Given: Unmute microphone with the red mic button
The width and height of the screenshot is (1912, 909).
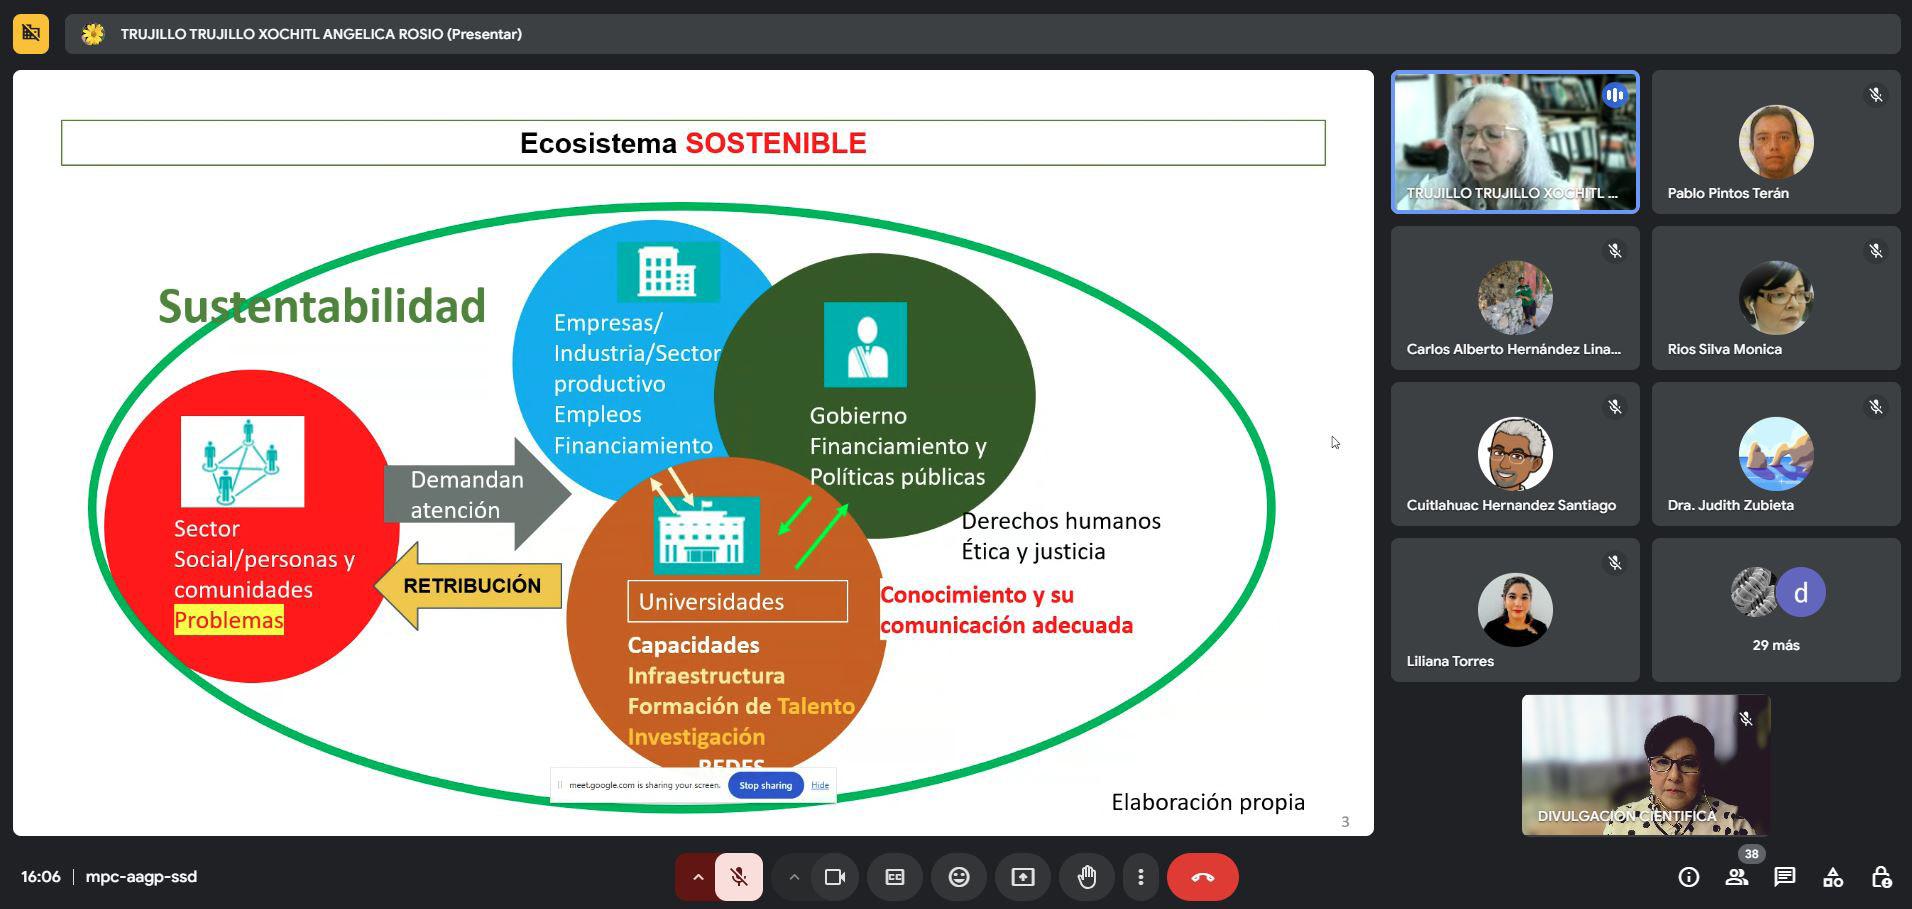Looking at the screenshot, I should click(739, 877).
